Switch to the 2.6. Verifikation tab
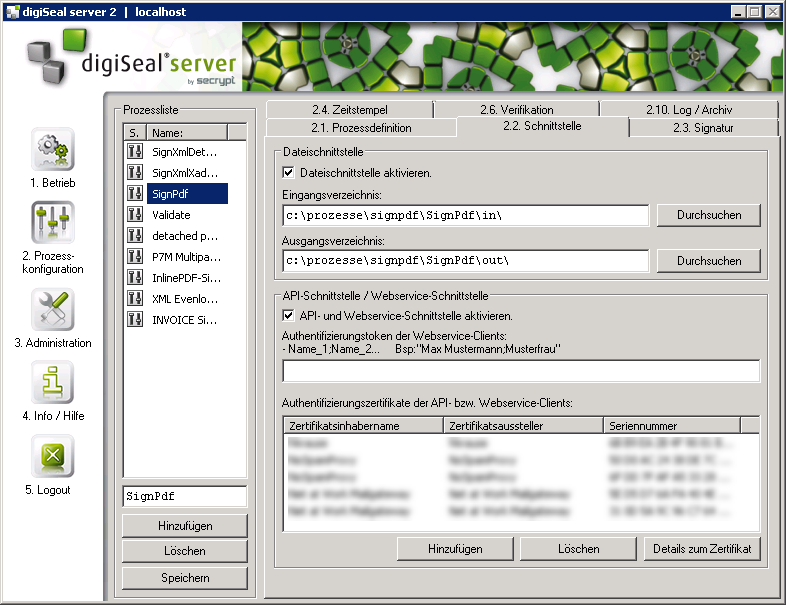The width and height of the screenshot is (786, 605). 517,109
